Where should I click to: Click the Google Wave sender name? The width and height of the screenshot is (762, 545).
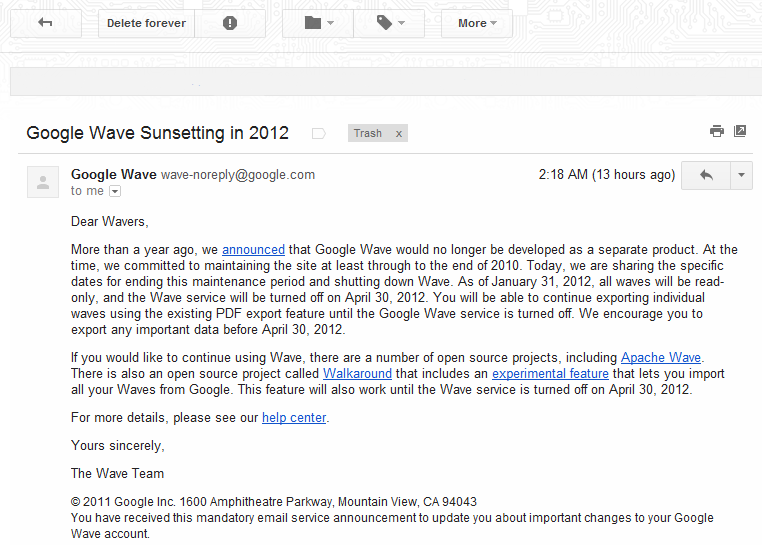[114, 175]
